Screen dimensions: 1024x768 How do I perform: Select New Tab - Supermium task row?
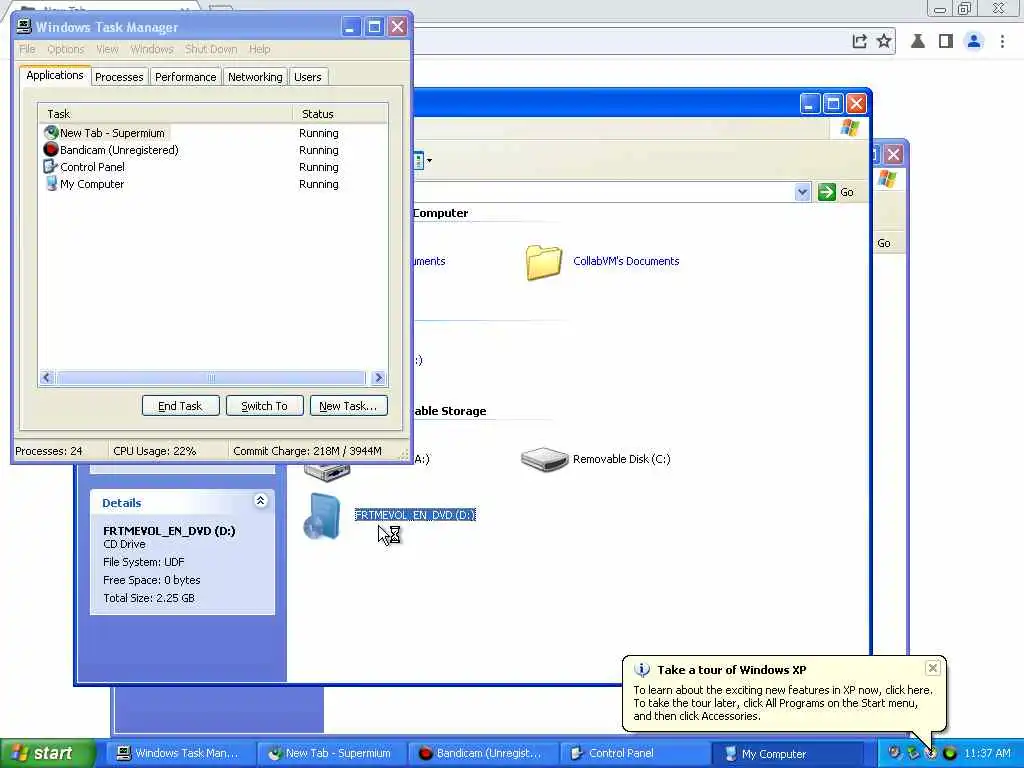(212, 133)
